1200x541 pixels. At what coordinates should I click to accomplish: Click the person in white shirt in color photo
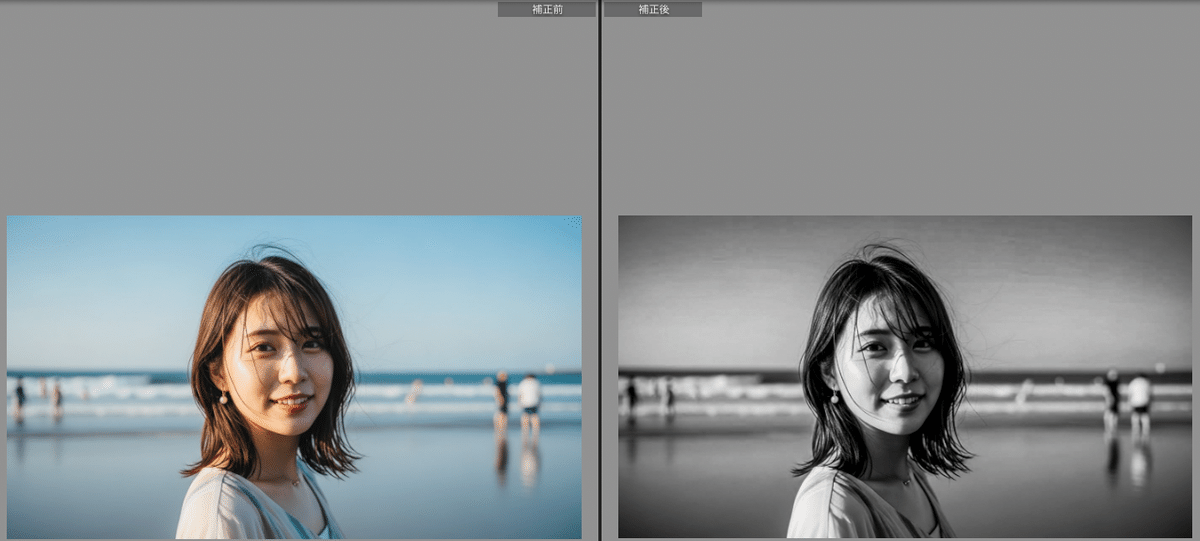tap(529, 395)
